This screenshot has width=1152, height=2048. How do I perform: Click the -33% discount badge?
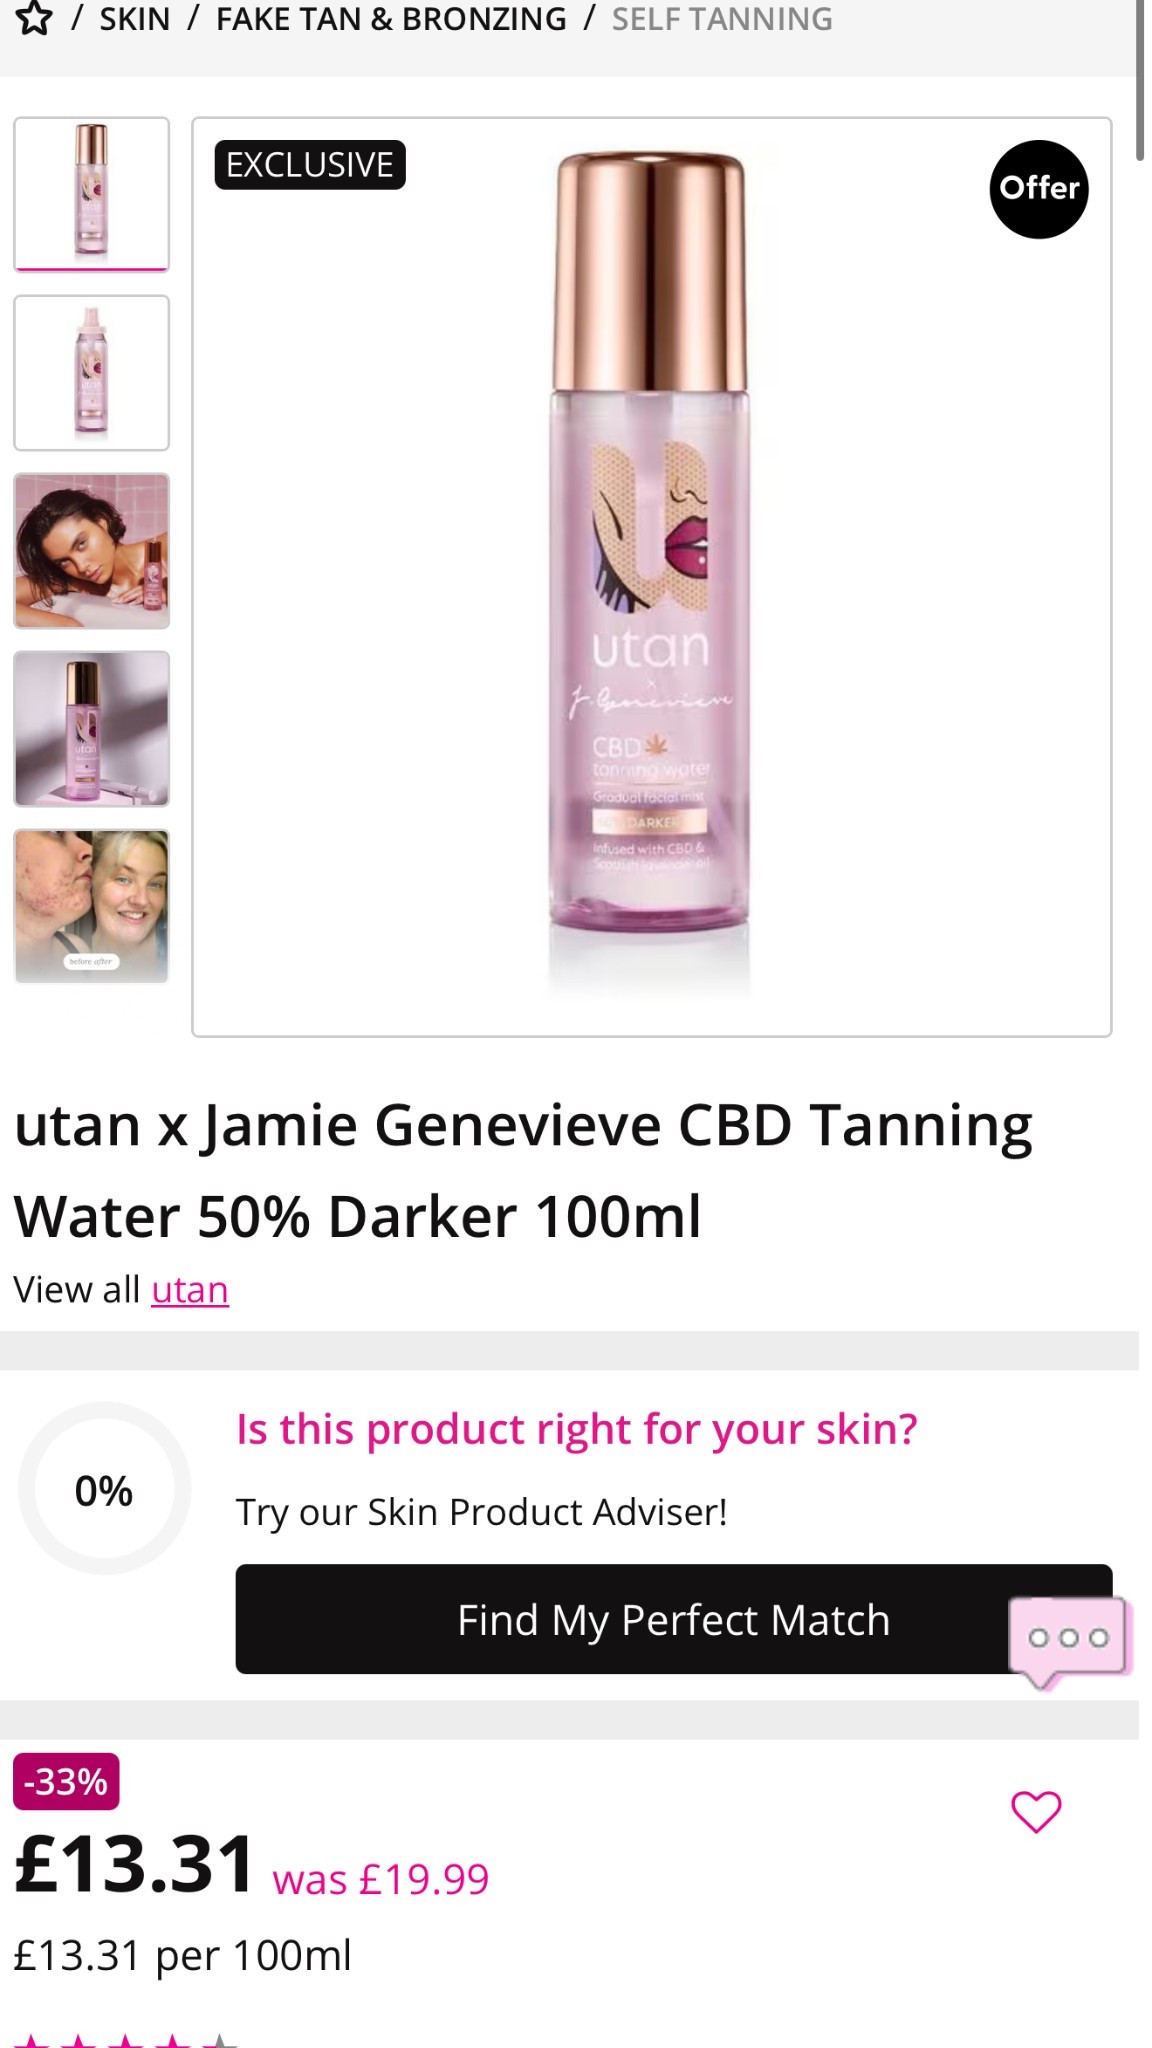point(66,1782)
